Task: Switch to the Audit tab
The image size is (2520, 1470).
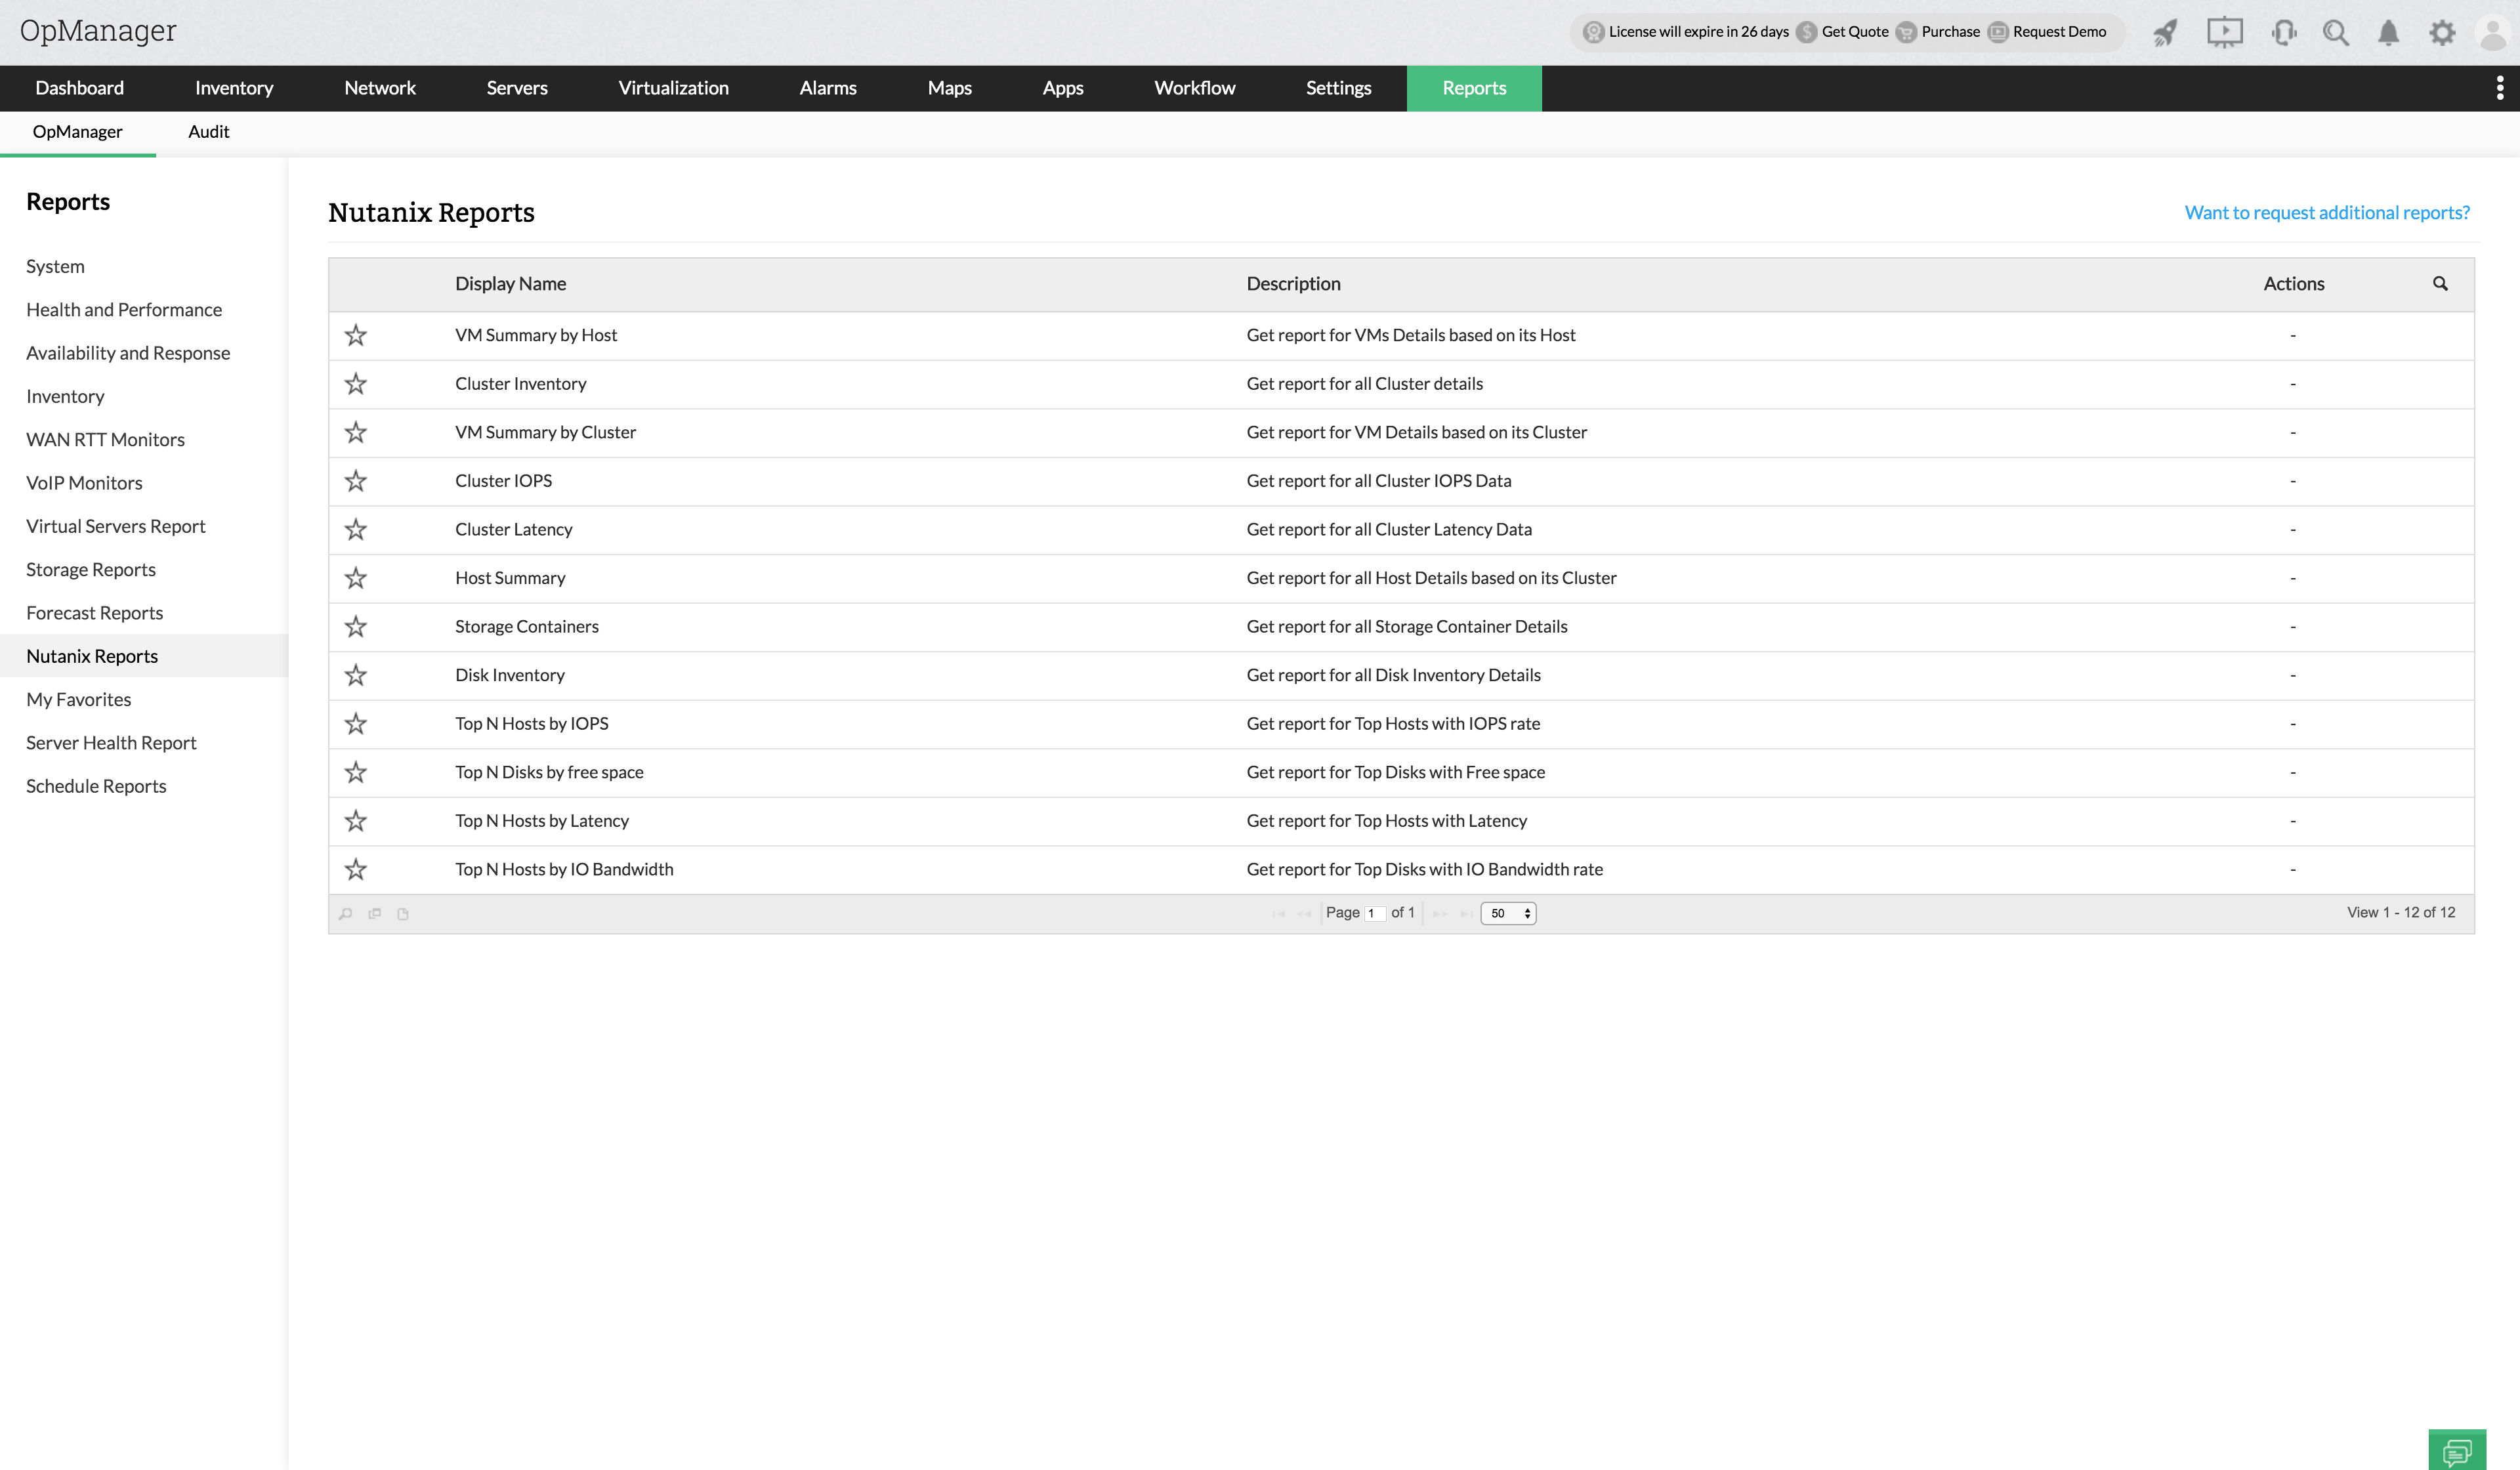Action: tap(208, 132)
